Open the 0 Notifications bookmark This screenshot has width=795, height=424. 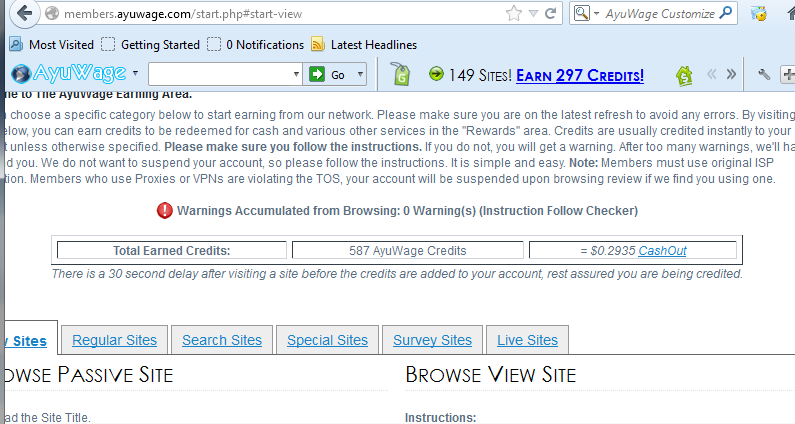pos(256,45)
